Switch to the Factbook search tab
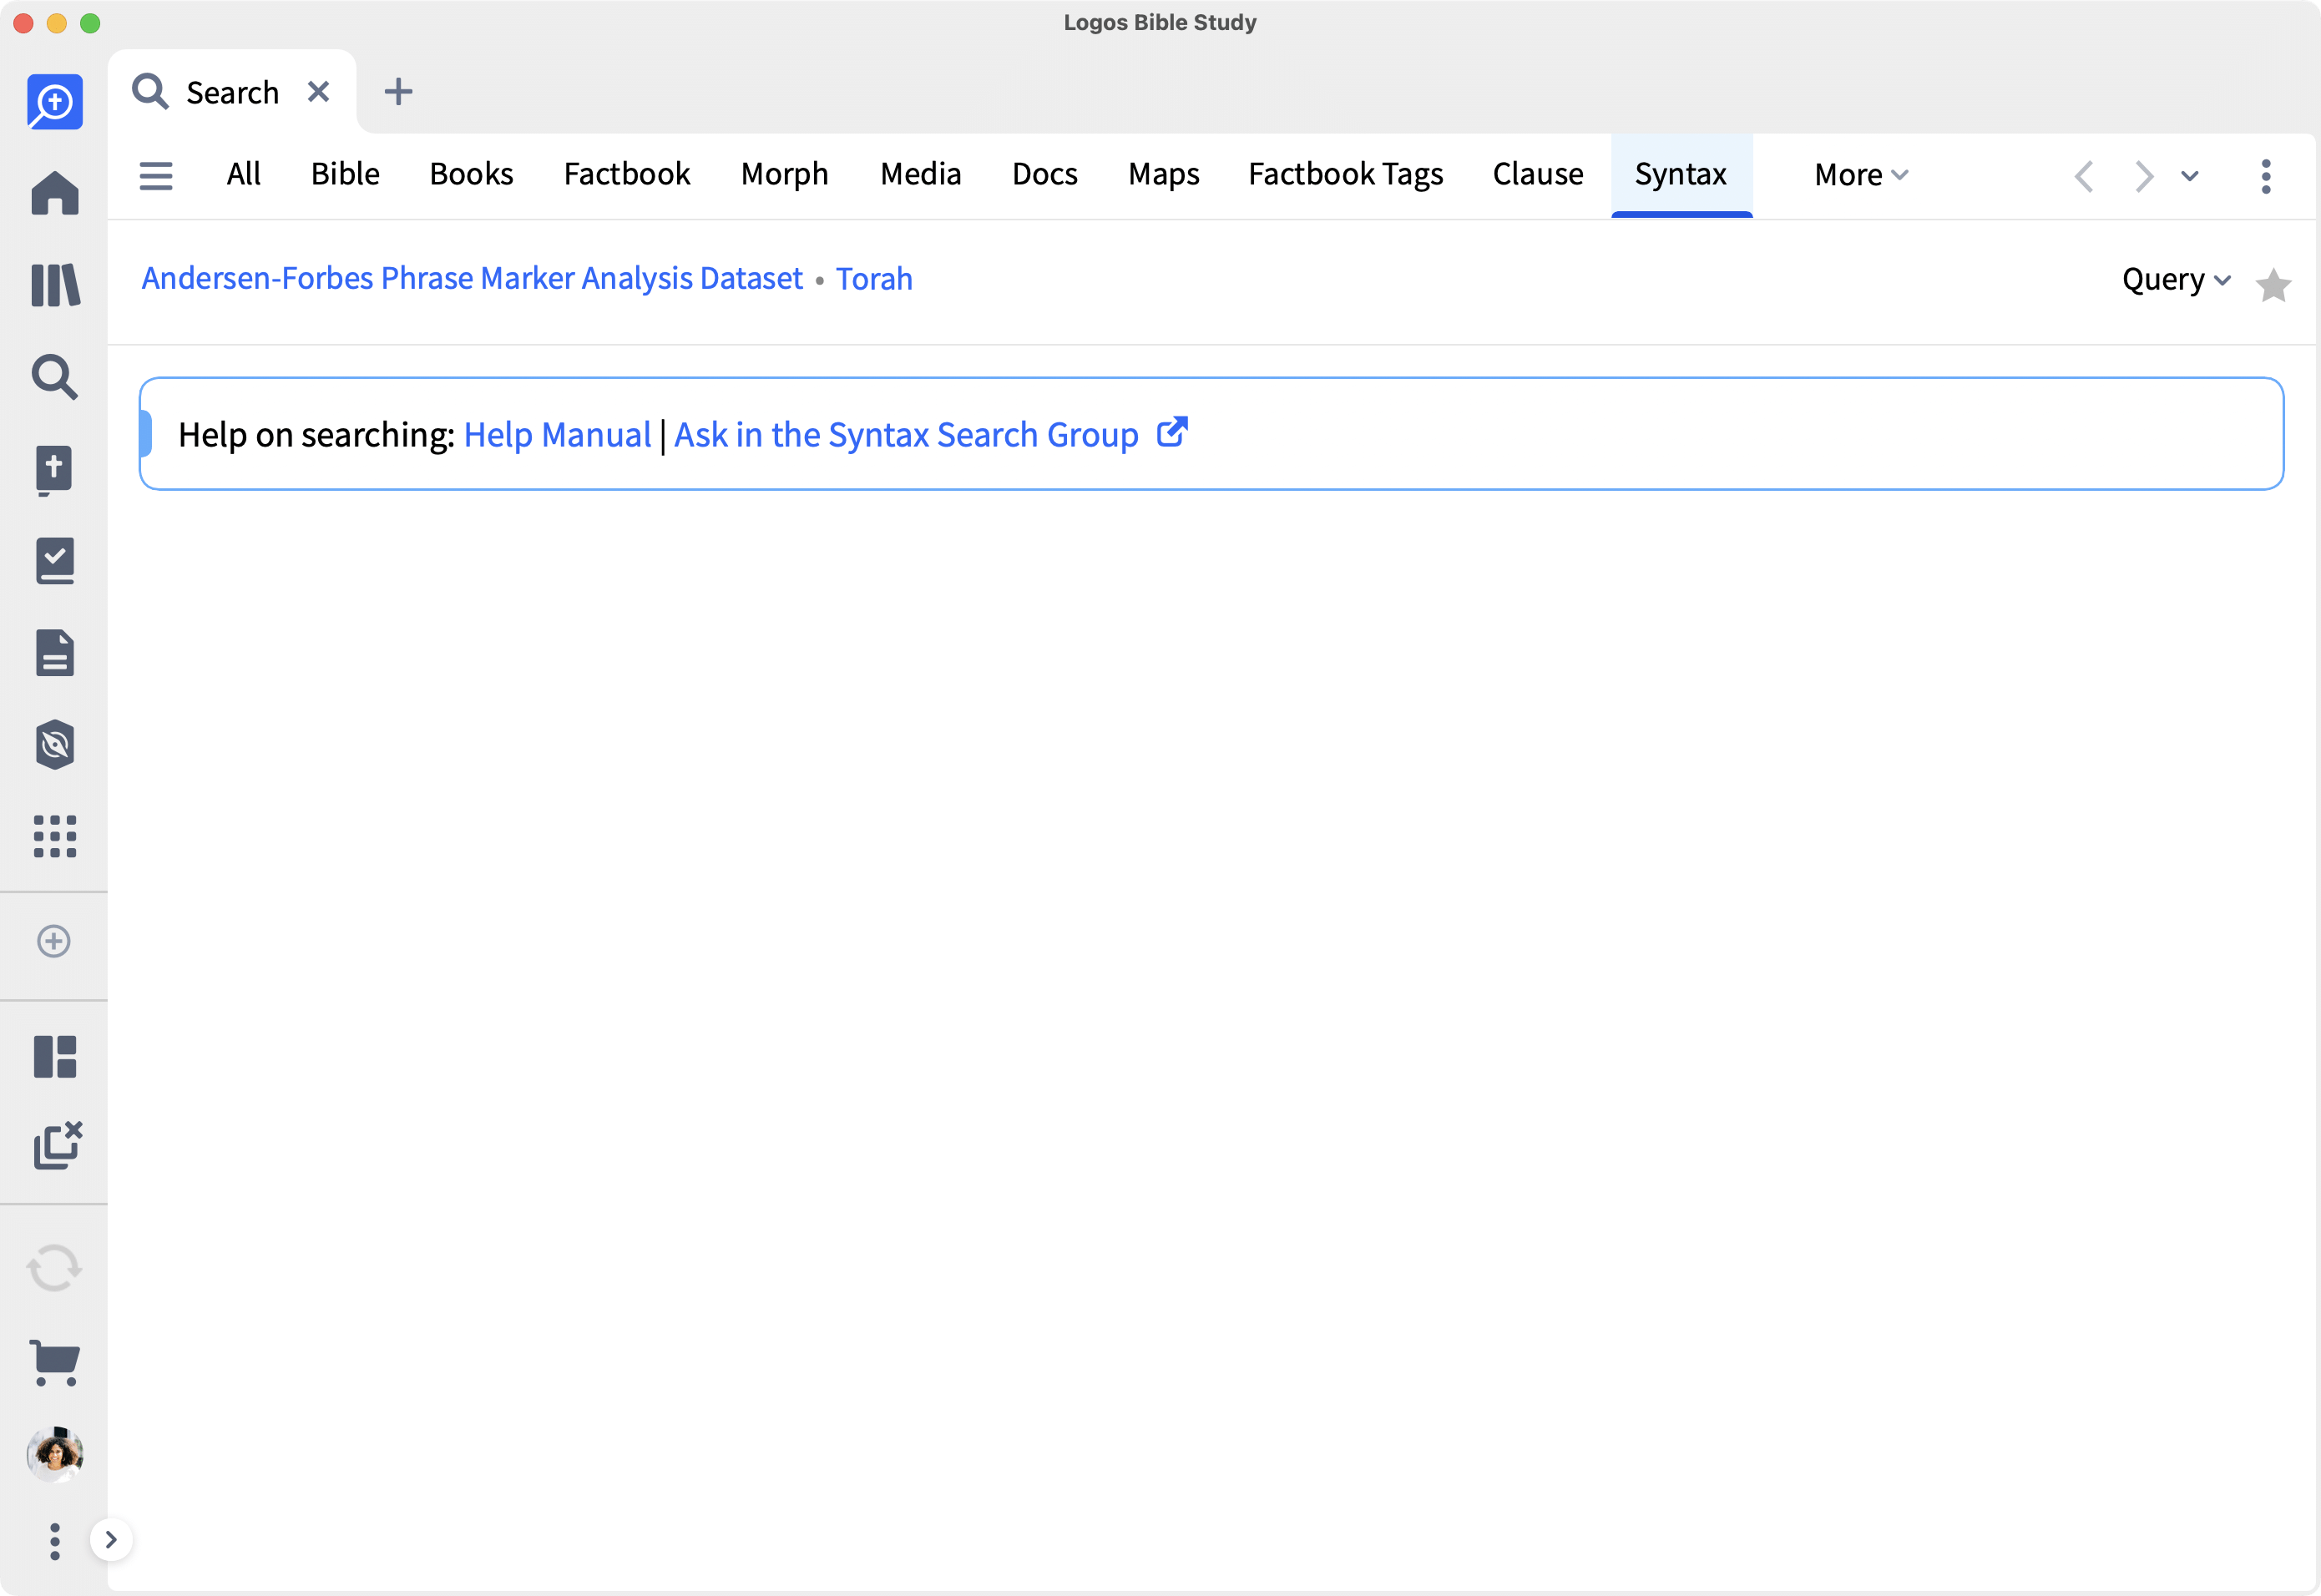This screenshot has width=2321, height=1596. (x=627, y=174)
